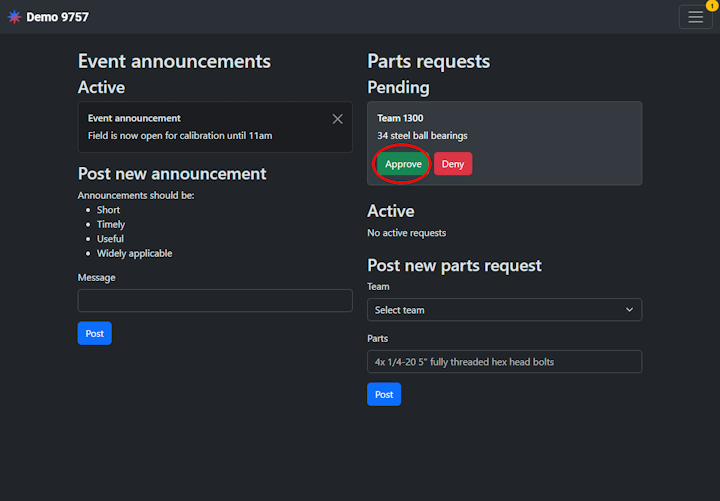Viewport: 720px width, 501px height.
Task: Approve Team 1300's parts request
Action: (403, 164)
